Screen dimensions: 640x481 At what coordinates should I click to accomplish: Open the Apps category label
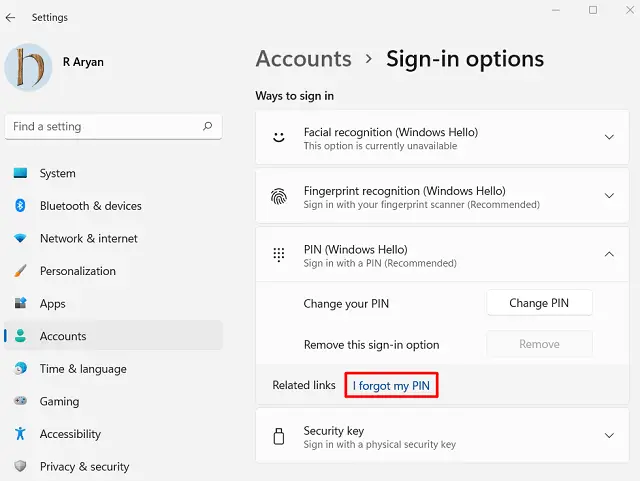[52, 304]
